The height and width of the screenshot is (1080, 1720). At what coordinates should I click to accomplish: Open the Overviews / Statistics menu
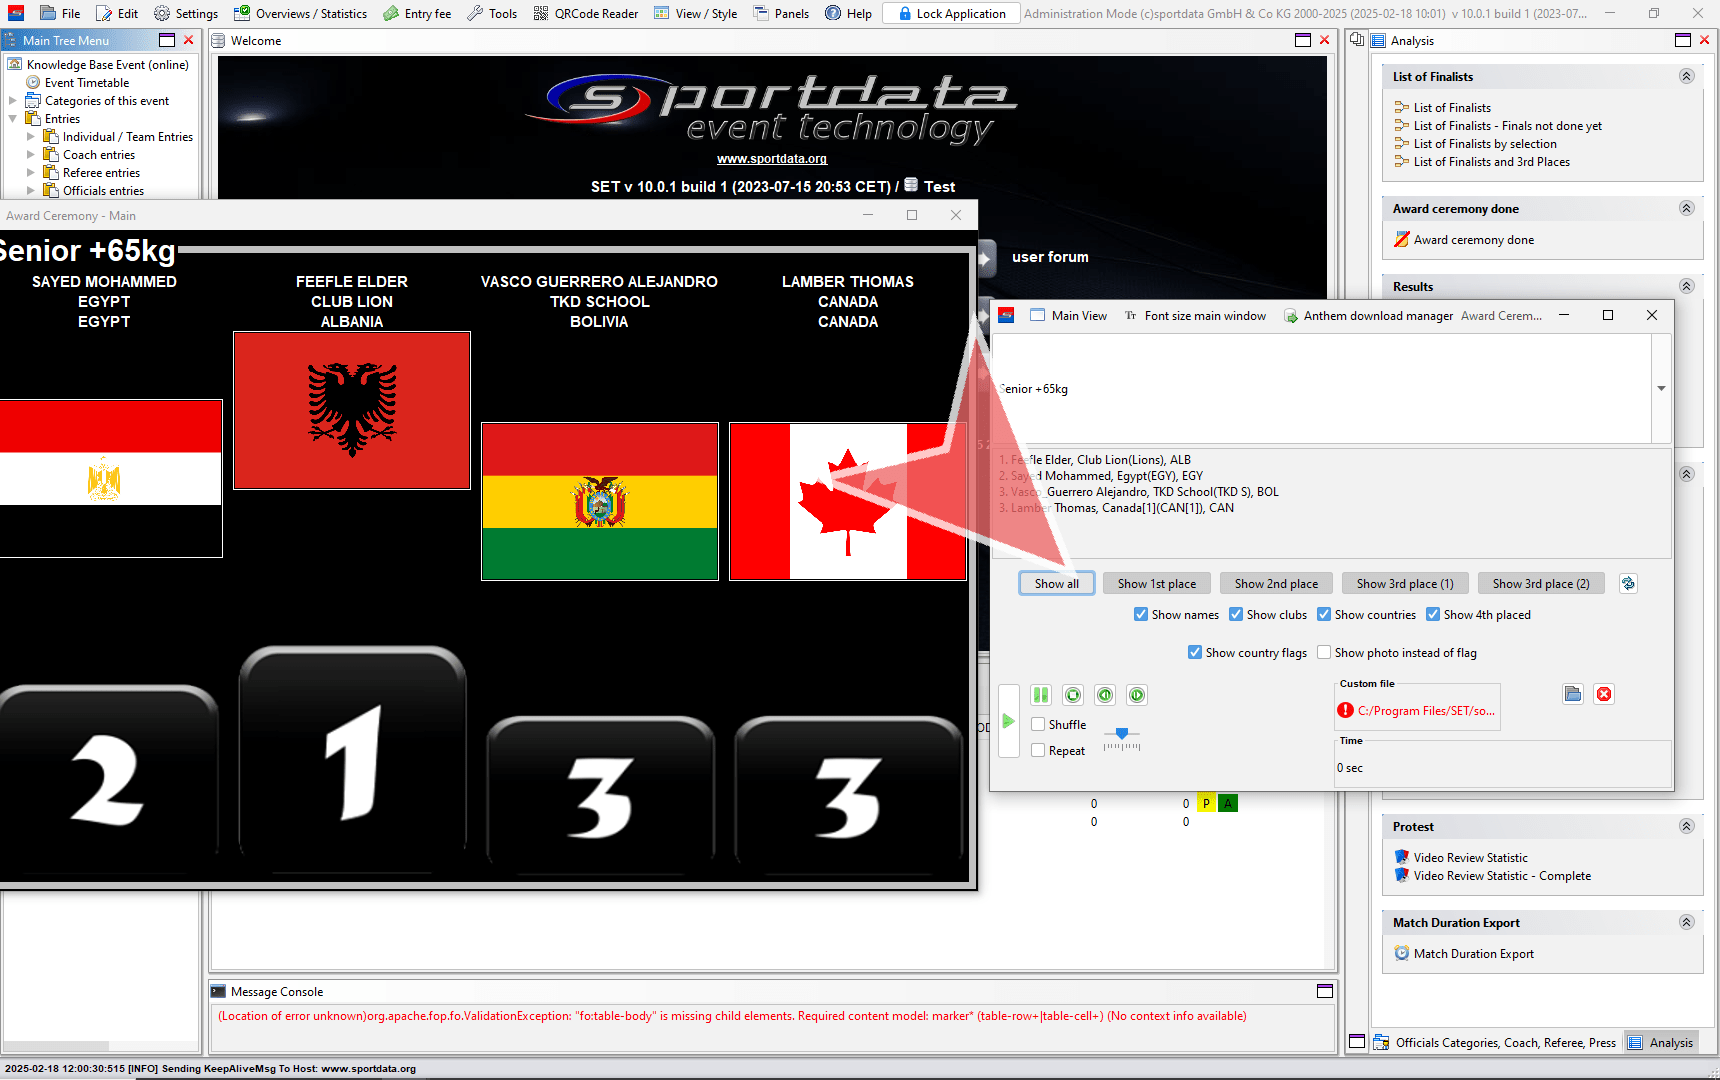tap(300, 13)
